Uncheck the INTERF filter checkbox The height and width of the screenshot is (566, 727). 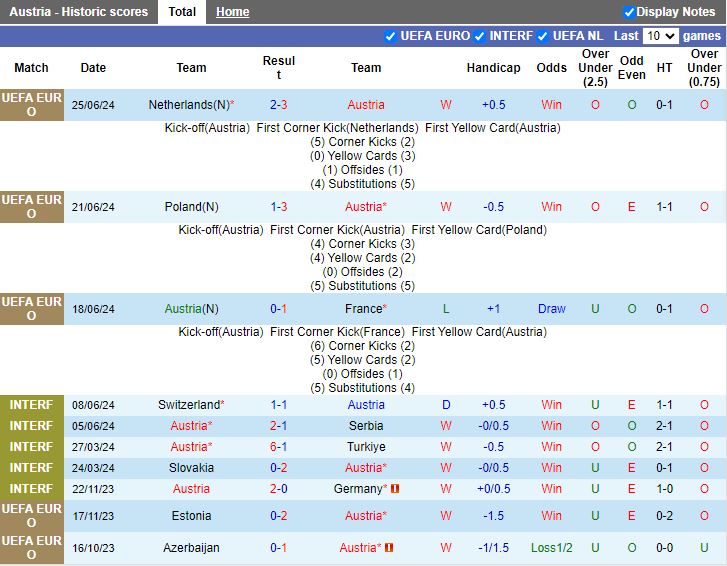tap(479, 36)
